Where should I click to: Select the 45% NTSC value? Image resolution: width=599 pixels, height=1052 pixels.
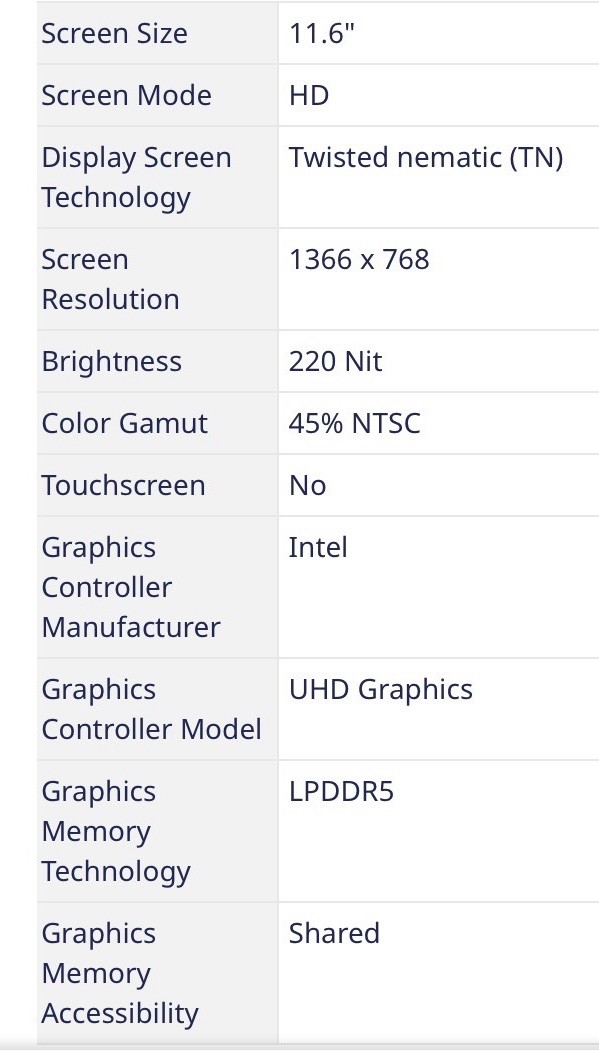point(354,423)
